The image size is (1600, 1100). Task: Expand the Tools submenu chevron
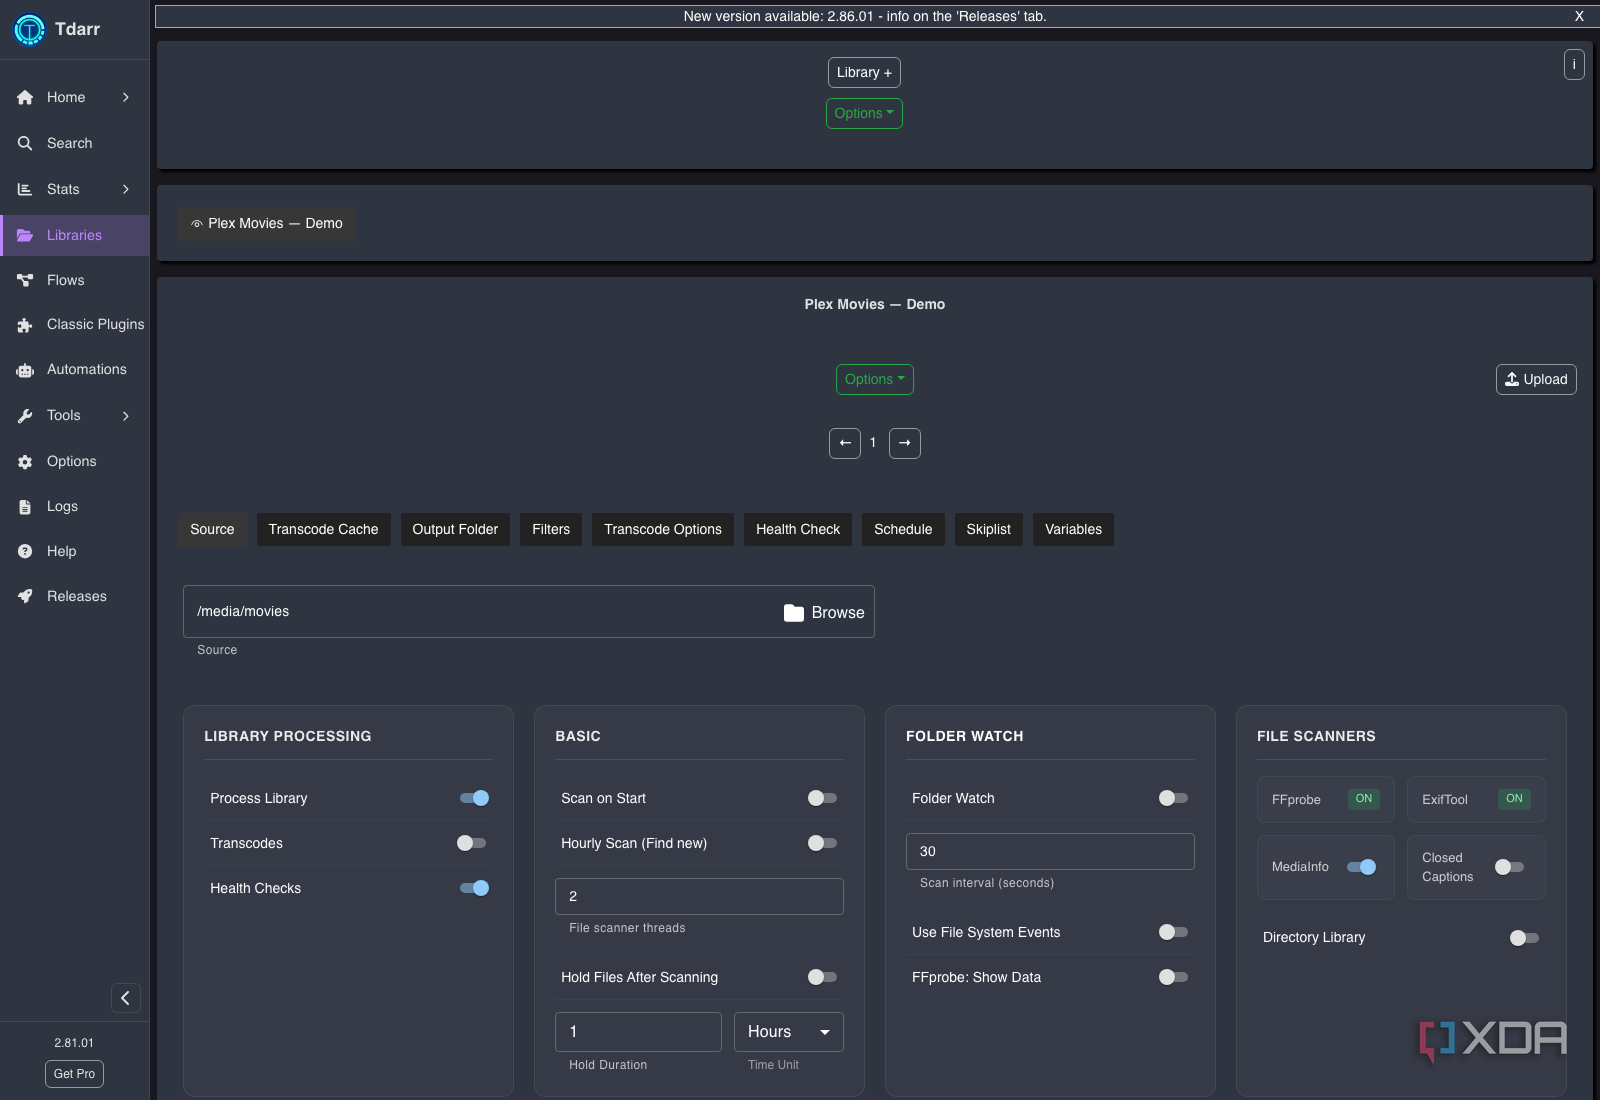coord(126,415)
